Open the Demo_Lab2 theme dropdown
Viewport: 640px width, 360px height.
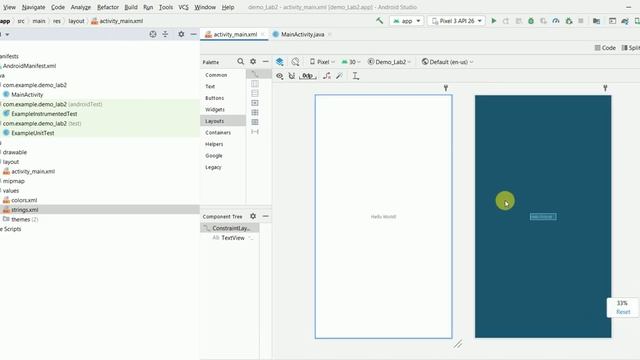pyautogui.click(x=389, y=62)
